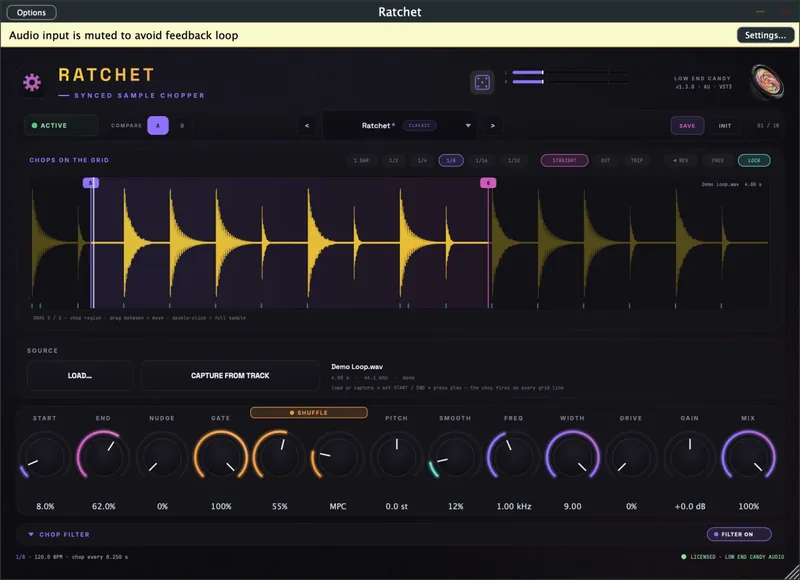Screen dimensions: 800x580
Task: Click the GAIN knob
Action: point(690,456)
